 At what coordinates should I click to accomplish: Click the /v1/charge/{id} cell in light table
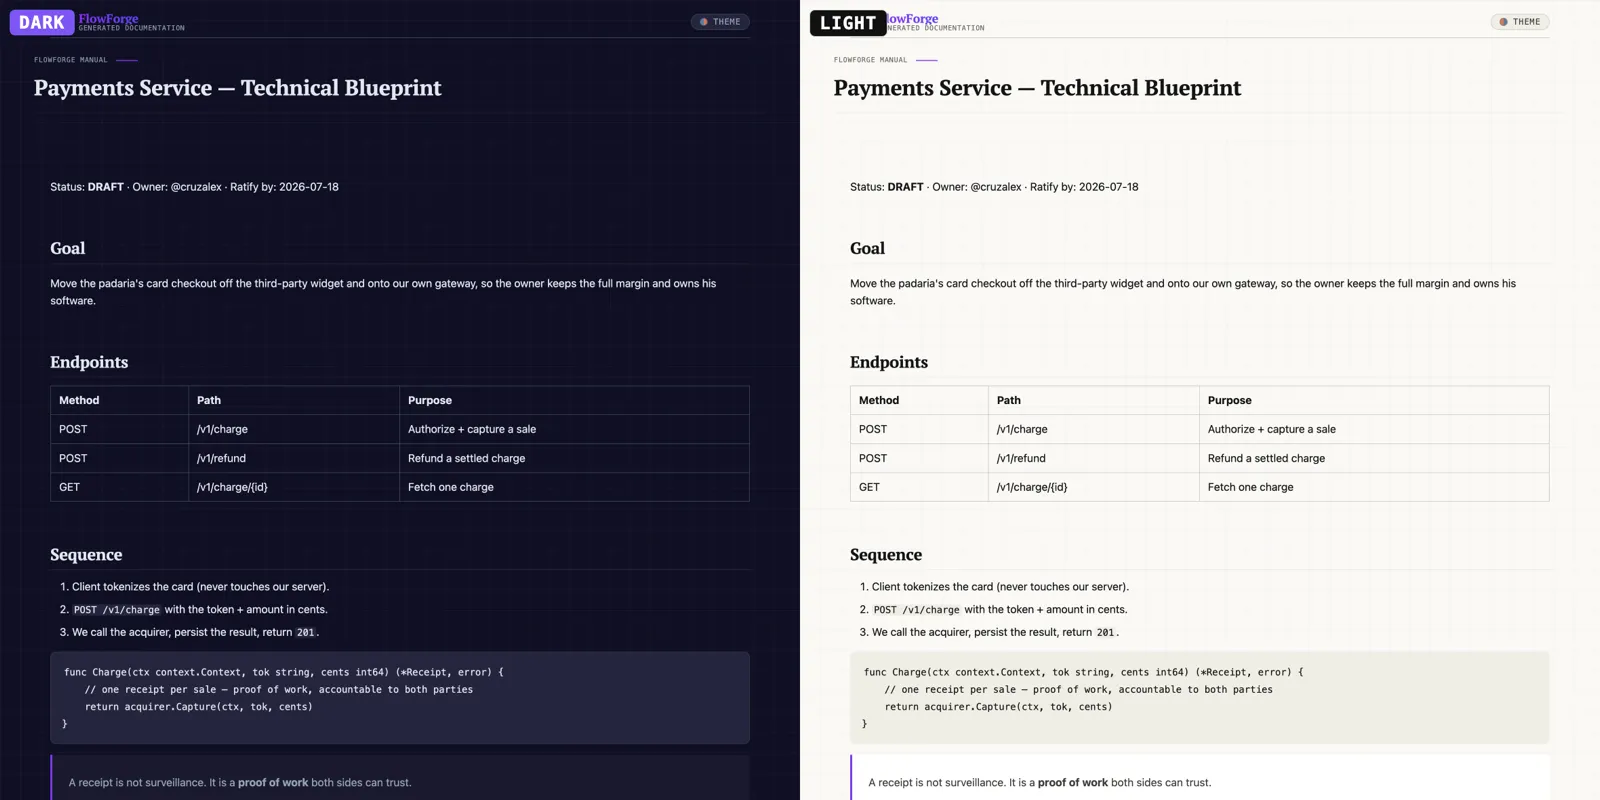pos(1094,487)
